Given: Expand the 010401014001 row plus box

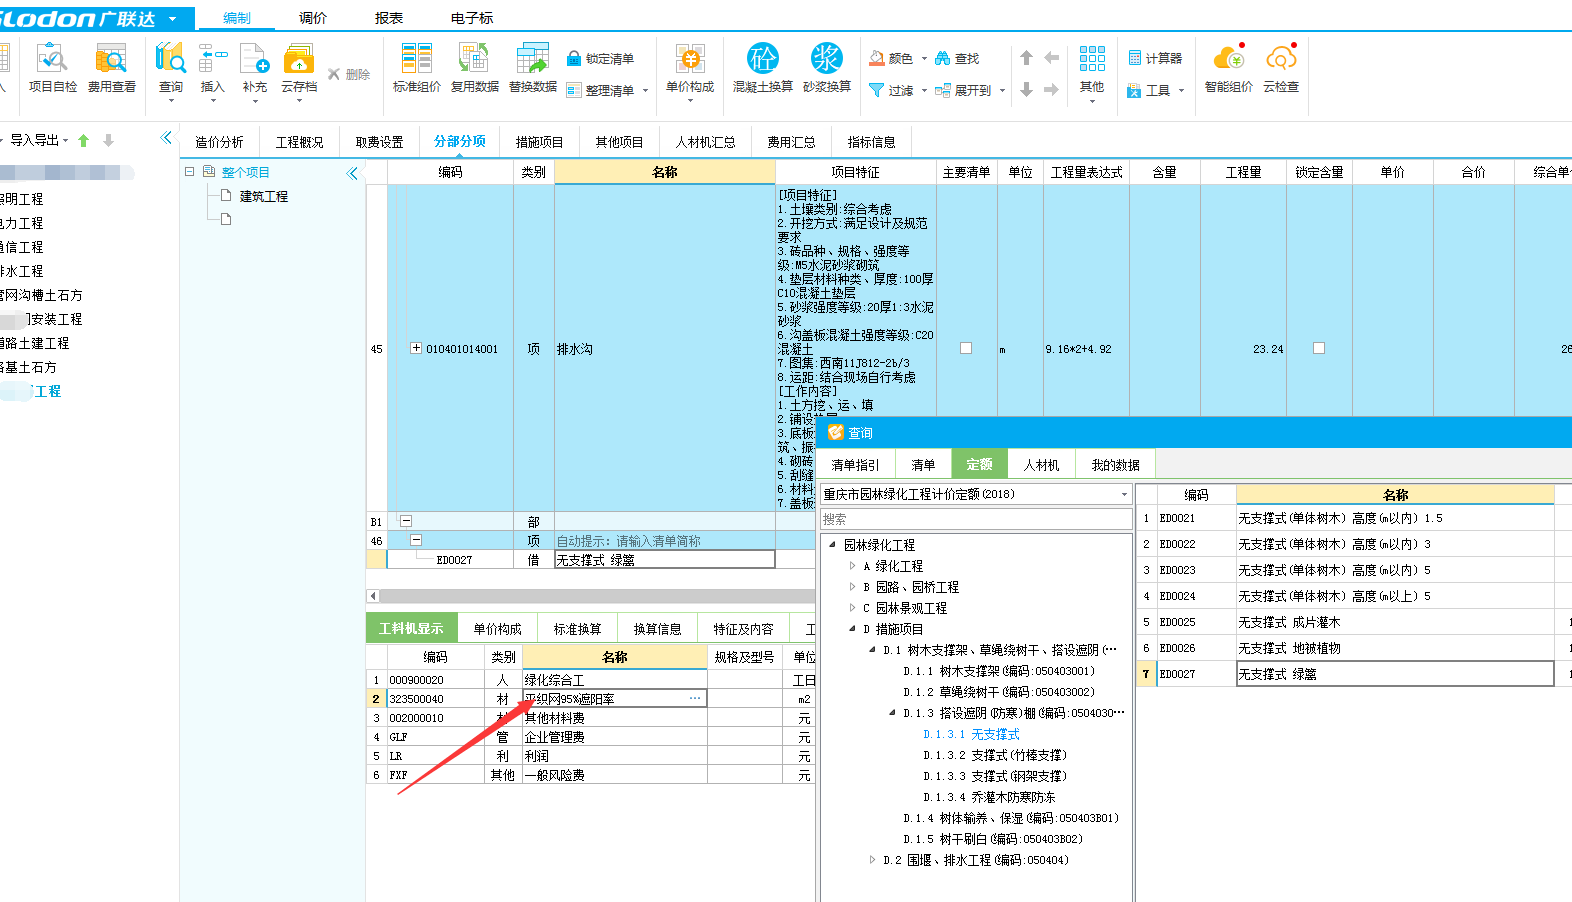Looking at the screenshot, I should [x=416, y=348].
